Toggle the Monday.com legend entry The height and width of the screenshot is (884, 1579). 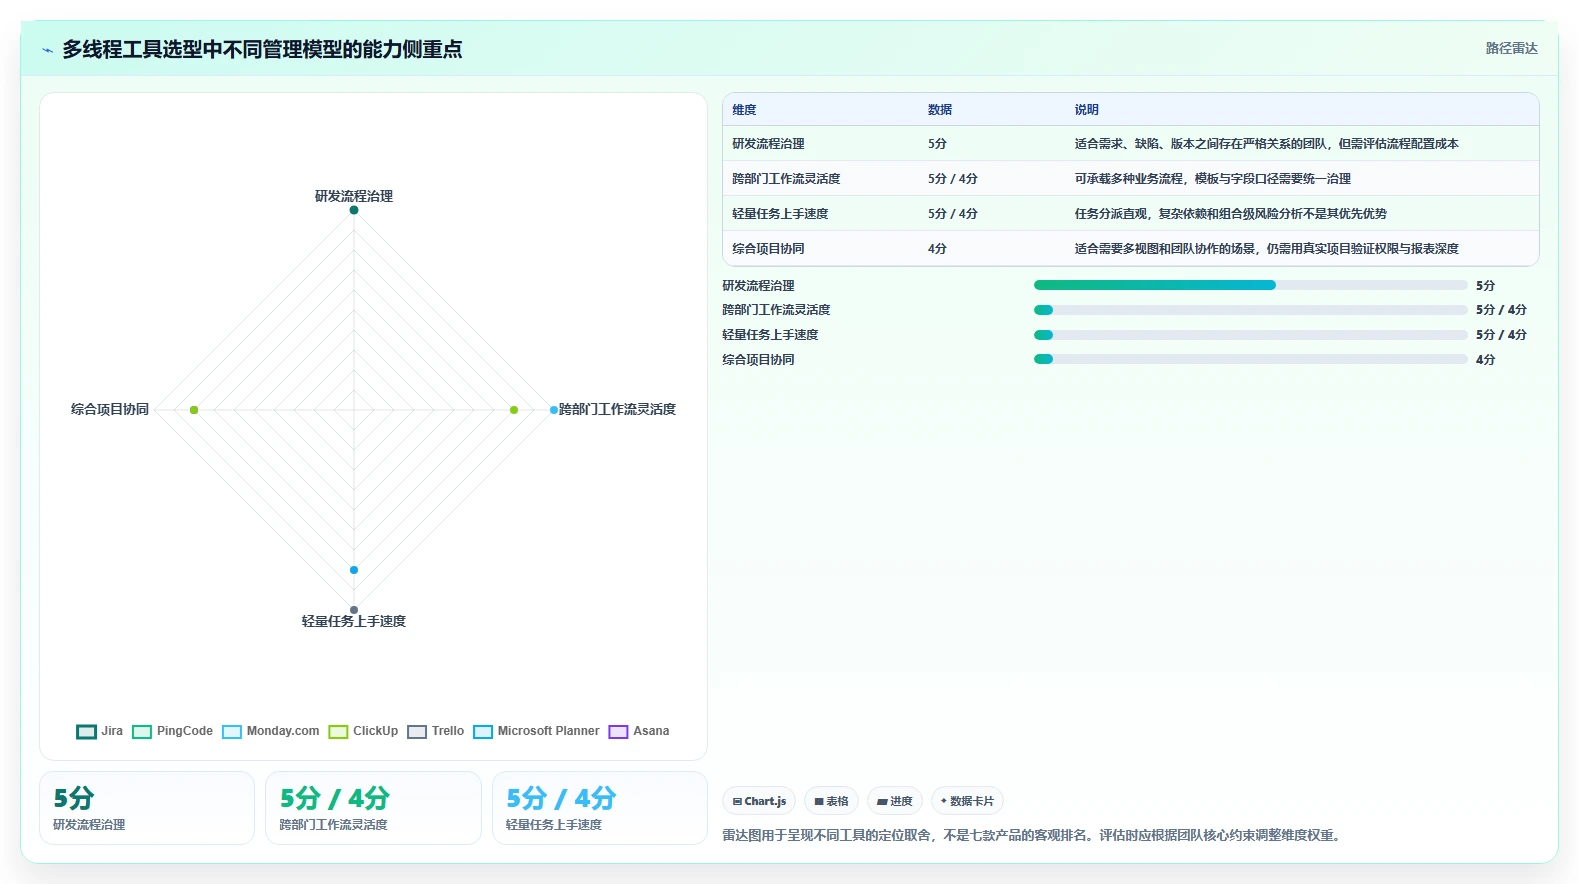click(270, 732)
